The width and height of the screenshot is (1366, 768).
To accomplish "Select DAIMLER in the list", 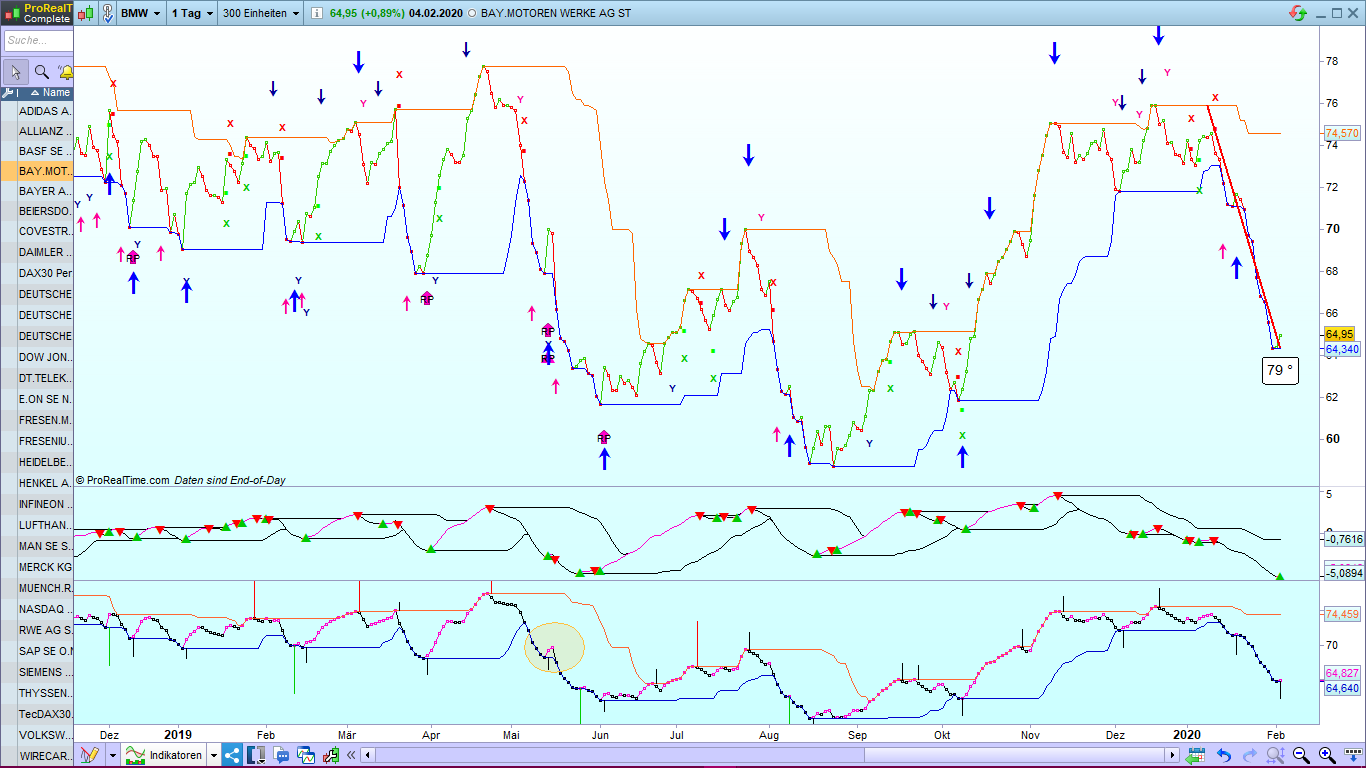I will 45,252.
